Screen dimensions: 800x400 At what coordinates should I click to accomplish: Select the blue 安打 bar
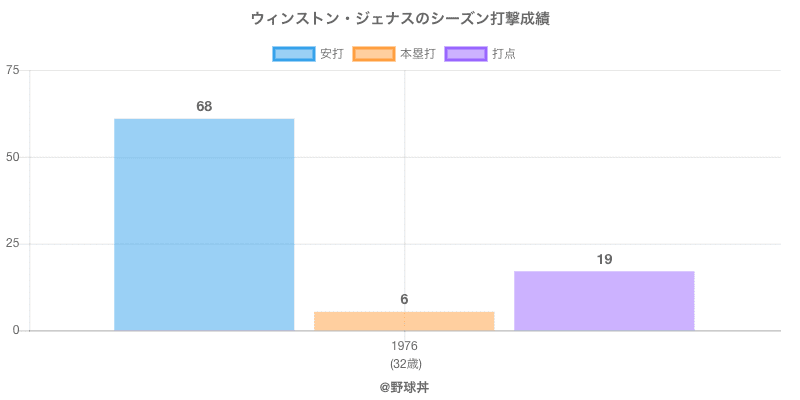click(x=204, y=225)
